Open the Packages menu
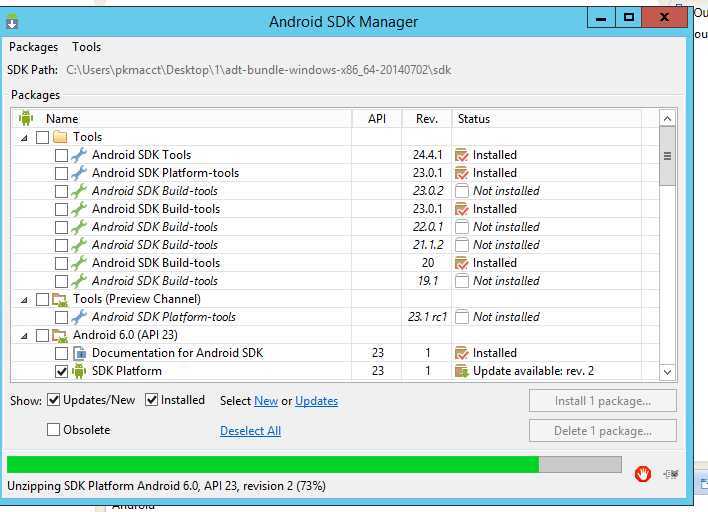The height and width of the screenshot is (512, 708). click(x=33, y=47)
